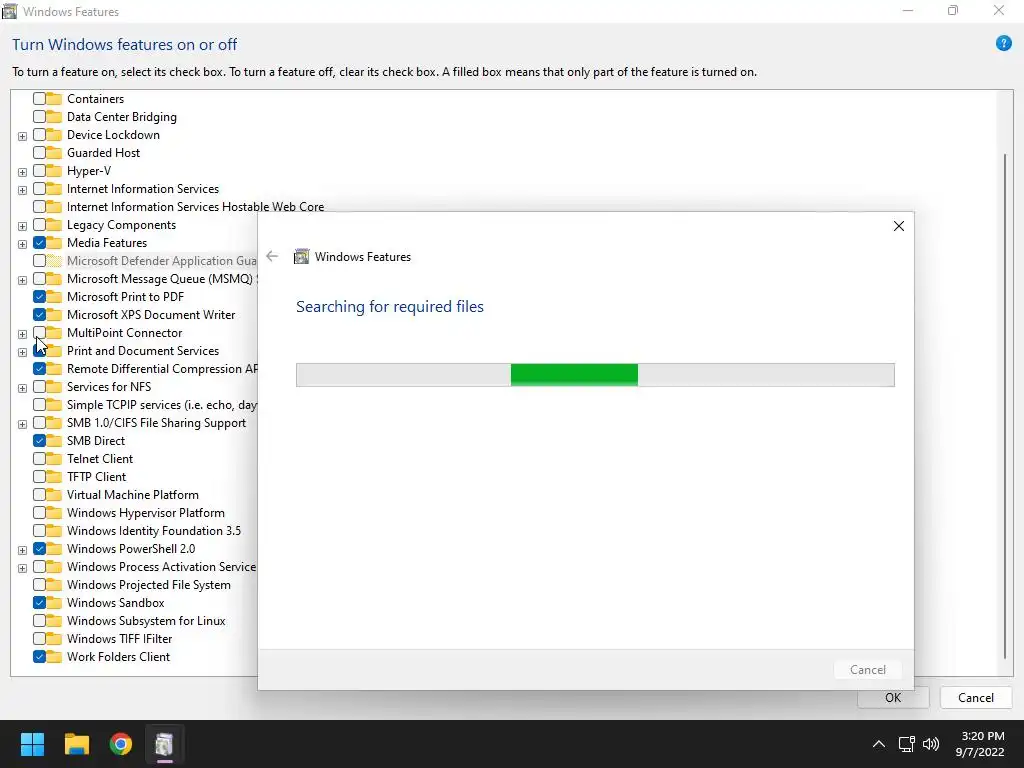
Task: Uncheck Microsoft Print to PDF
Action: (x=39, y=296)
